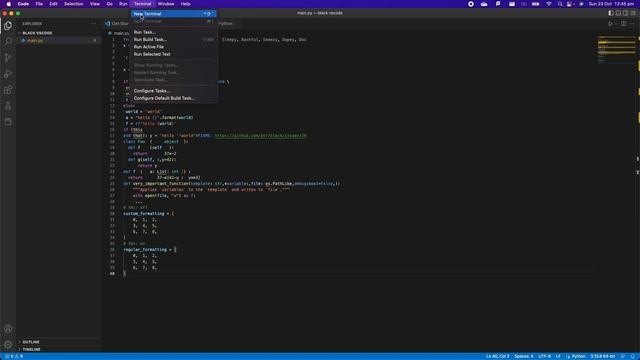Click the LF end-of-line status entry
The width and height of the screenshot is (640, 360).
(558, 356)
